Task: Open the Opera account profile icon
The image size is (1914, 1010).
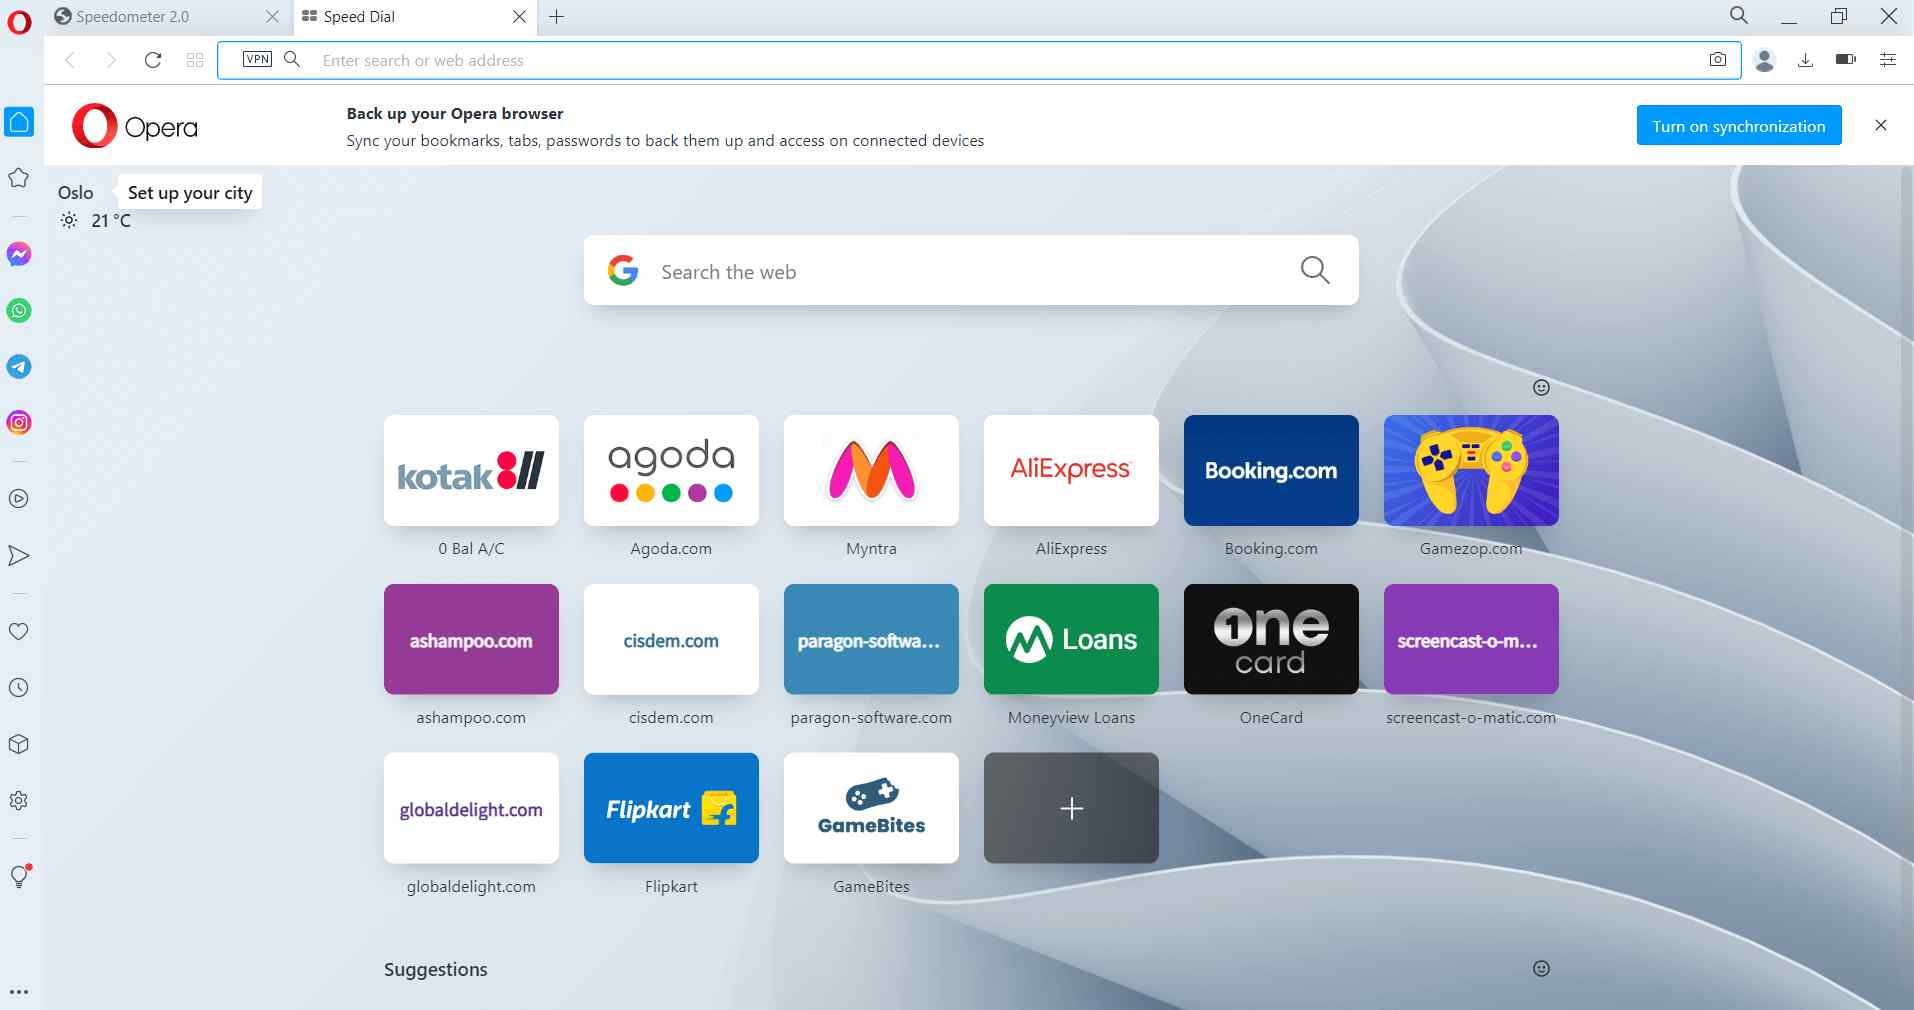Action: 1764,60
